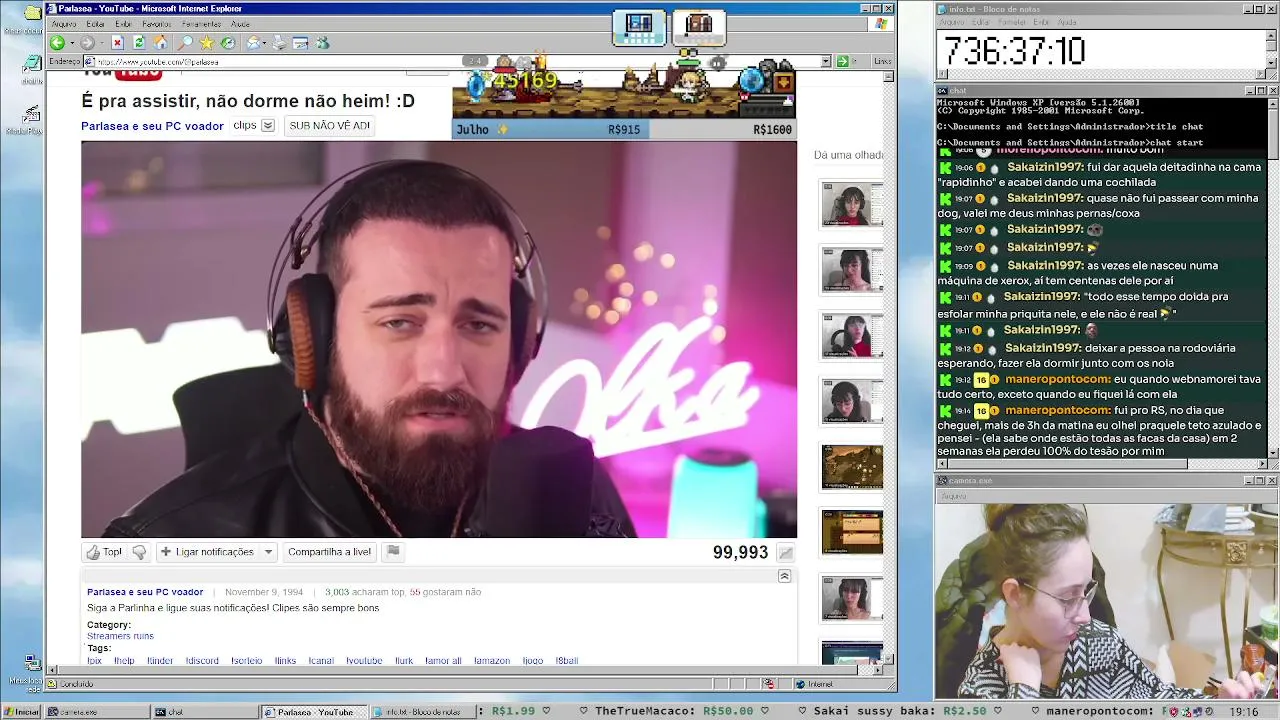The height and width of the screenshot is (720, 1280).
Task: Click the Iniciar start button
Action: (22, 712)
